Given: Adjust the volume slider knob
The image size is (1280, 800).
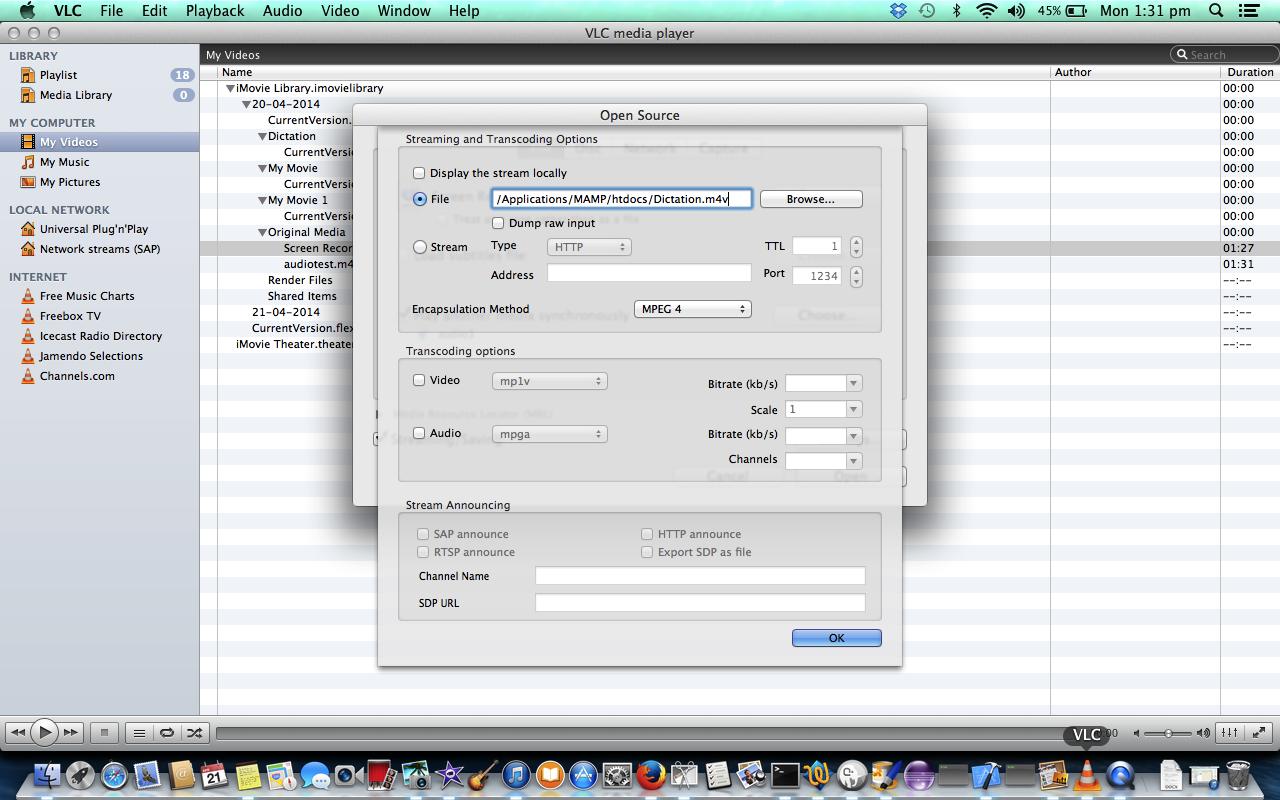Looking at the screenshot, I should click(x=1168, y=733).
